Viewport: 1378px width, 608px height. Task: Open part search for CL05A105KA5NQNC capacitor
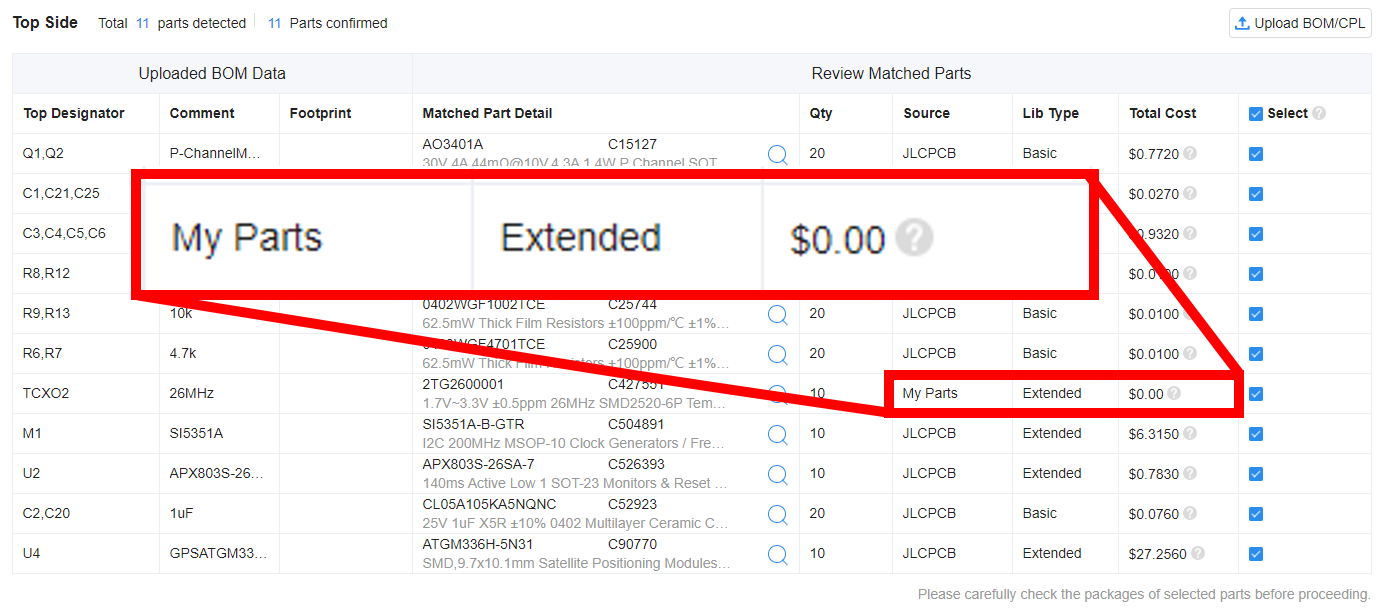coord(777,514)
